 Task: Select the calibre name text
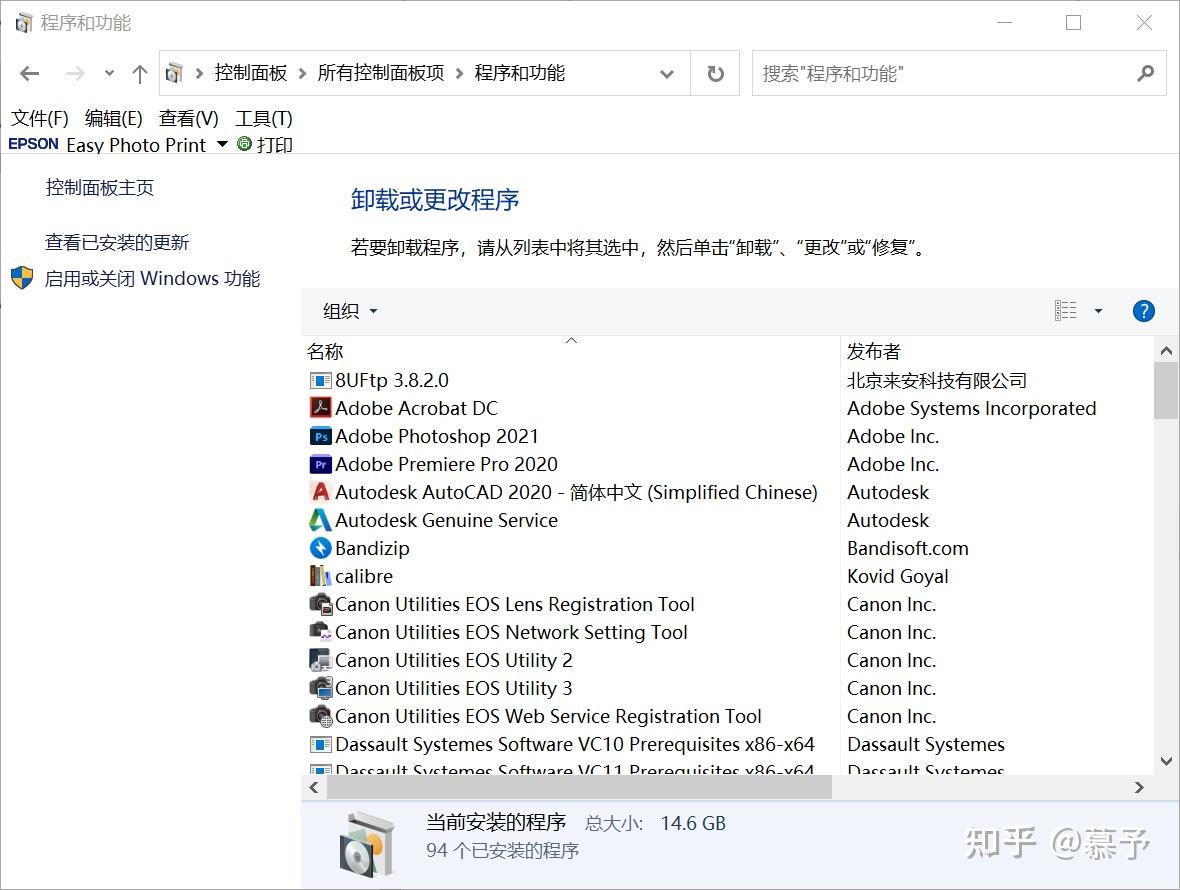363,576
